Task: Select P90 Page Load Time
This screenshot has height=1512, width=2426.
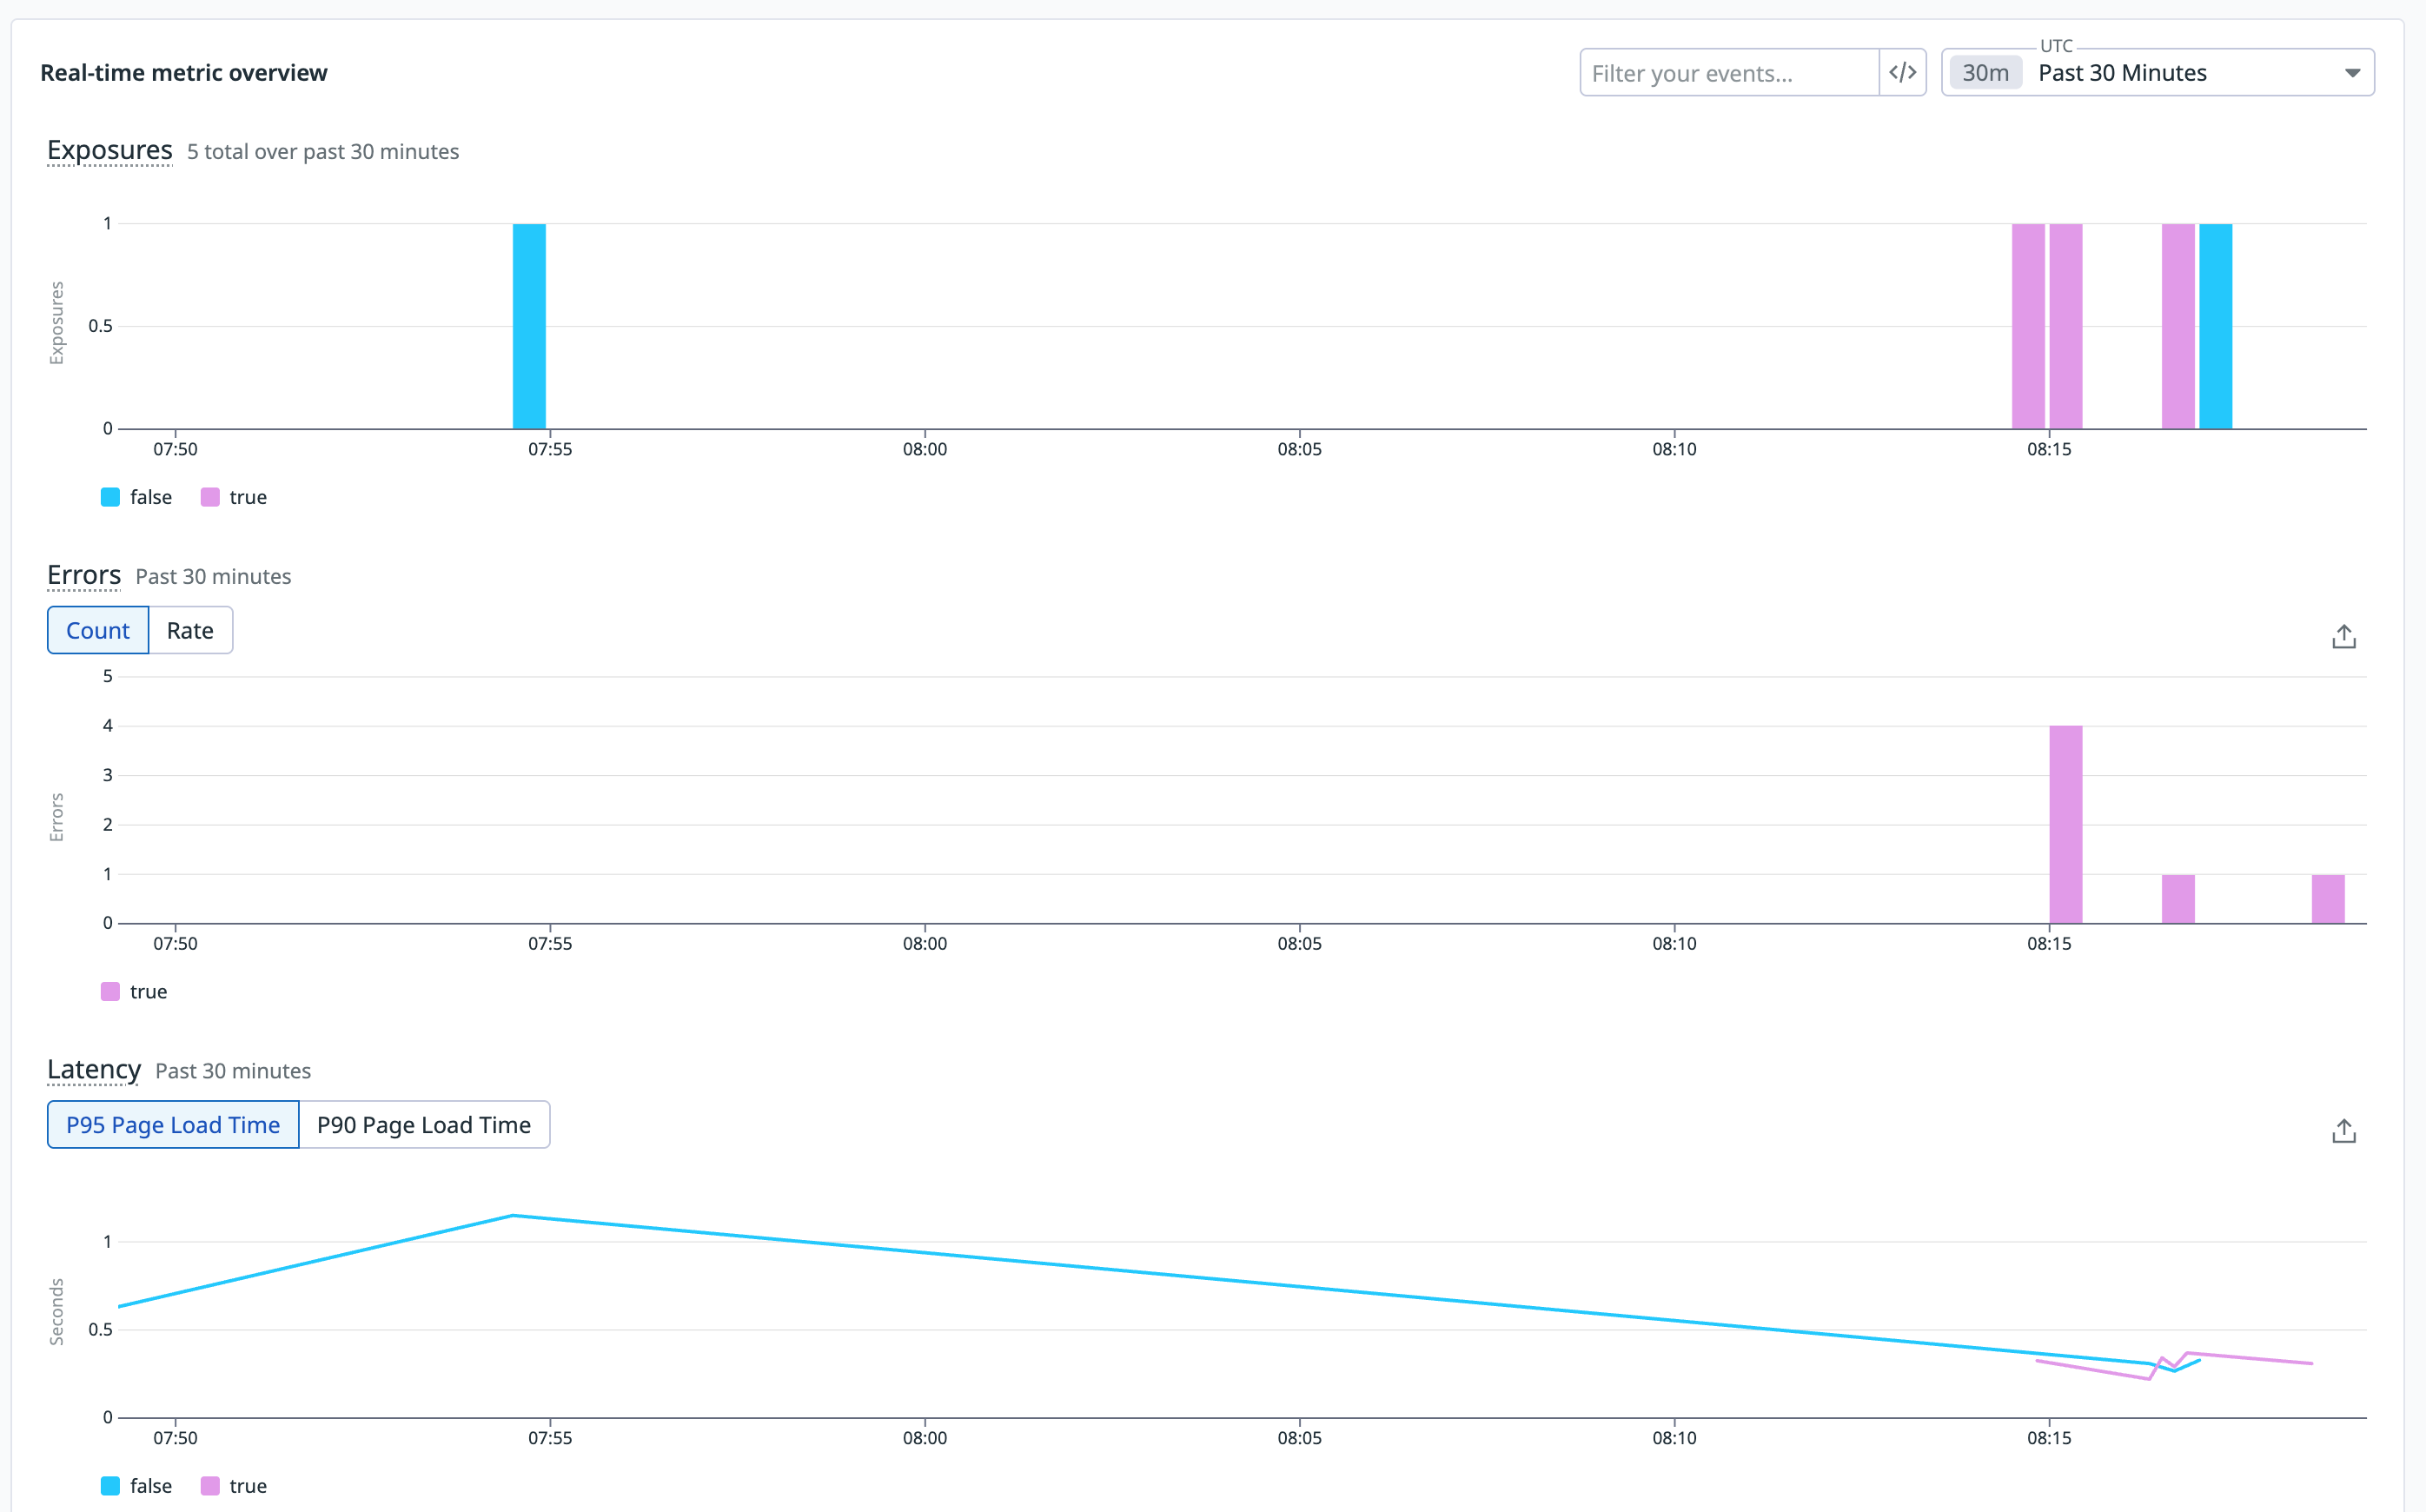Action: coord(424,1125)
